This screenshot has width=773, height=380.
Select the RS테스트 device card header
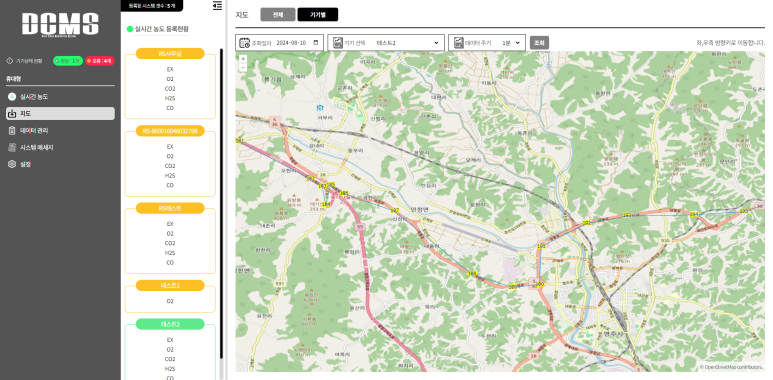pos(170,208)
